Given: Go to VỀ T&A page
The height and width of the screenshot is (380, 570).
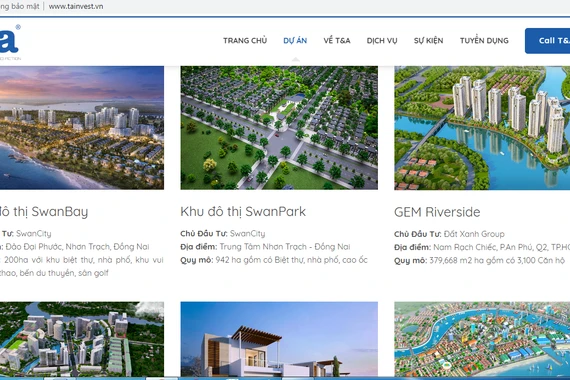Looking at the screenshot, I should (x=337, y=40).
